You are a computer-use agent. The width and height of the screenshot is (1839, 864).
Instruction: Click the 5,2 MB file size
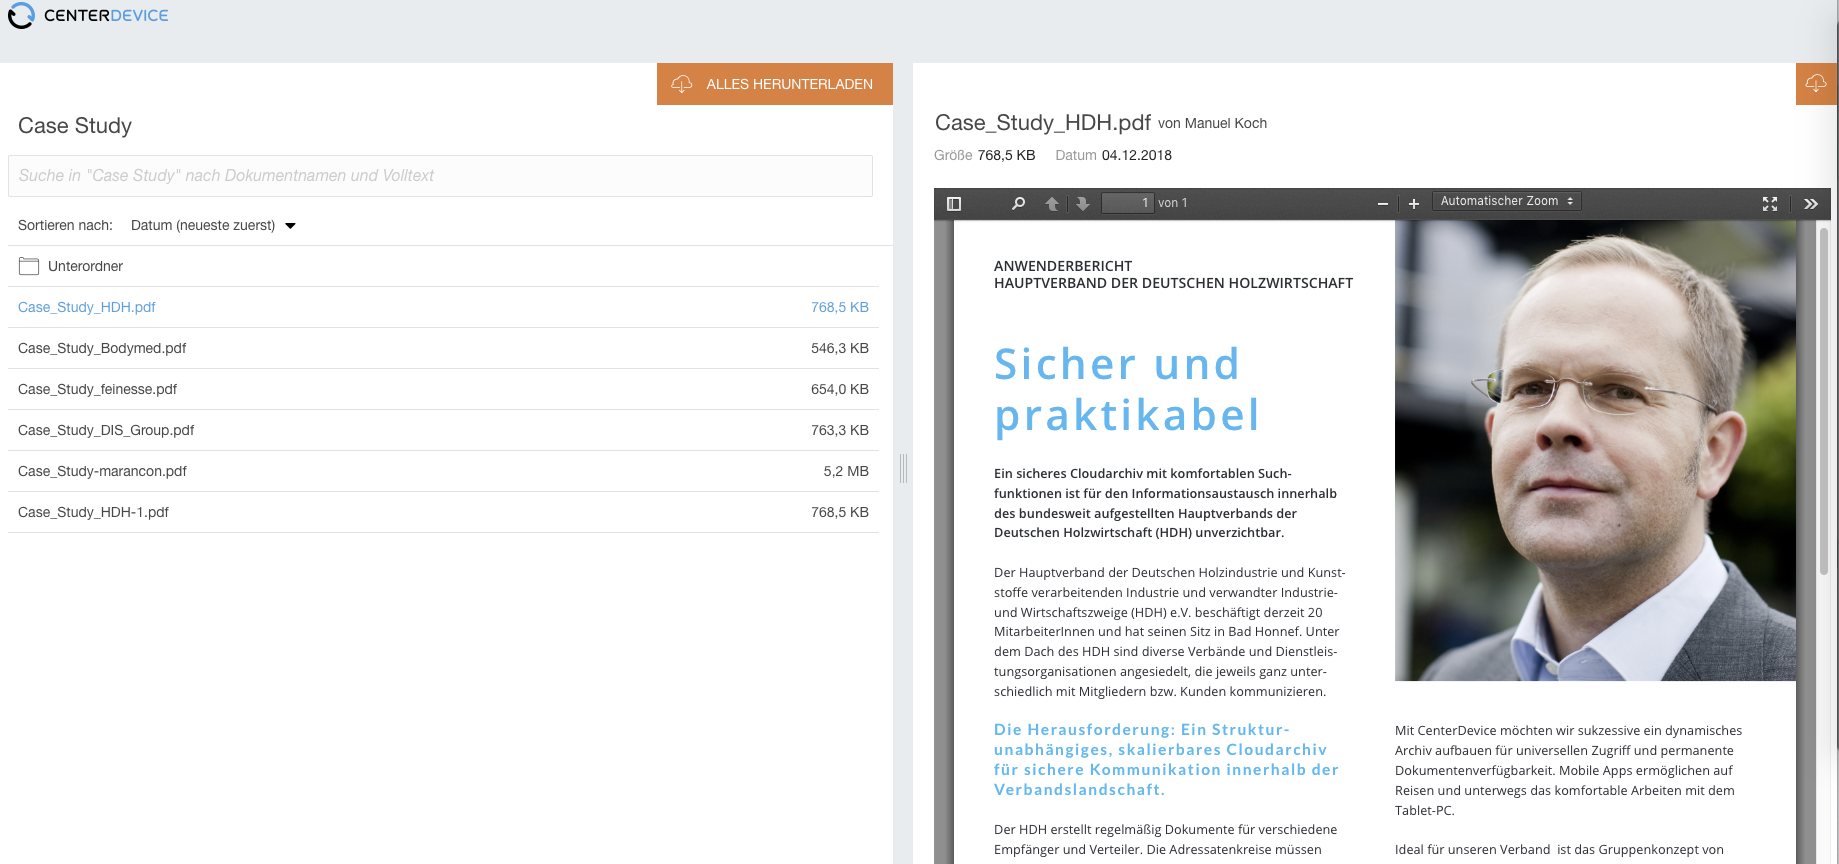coord(846,471)
